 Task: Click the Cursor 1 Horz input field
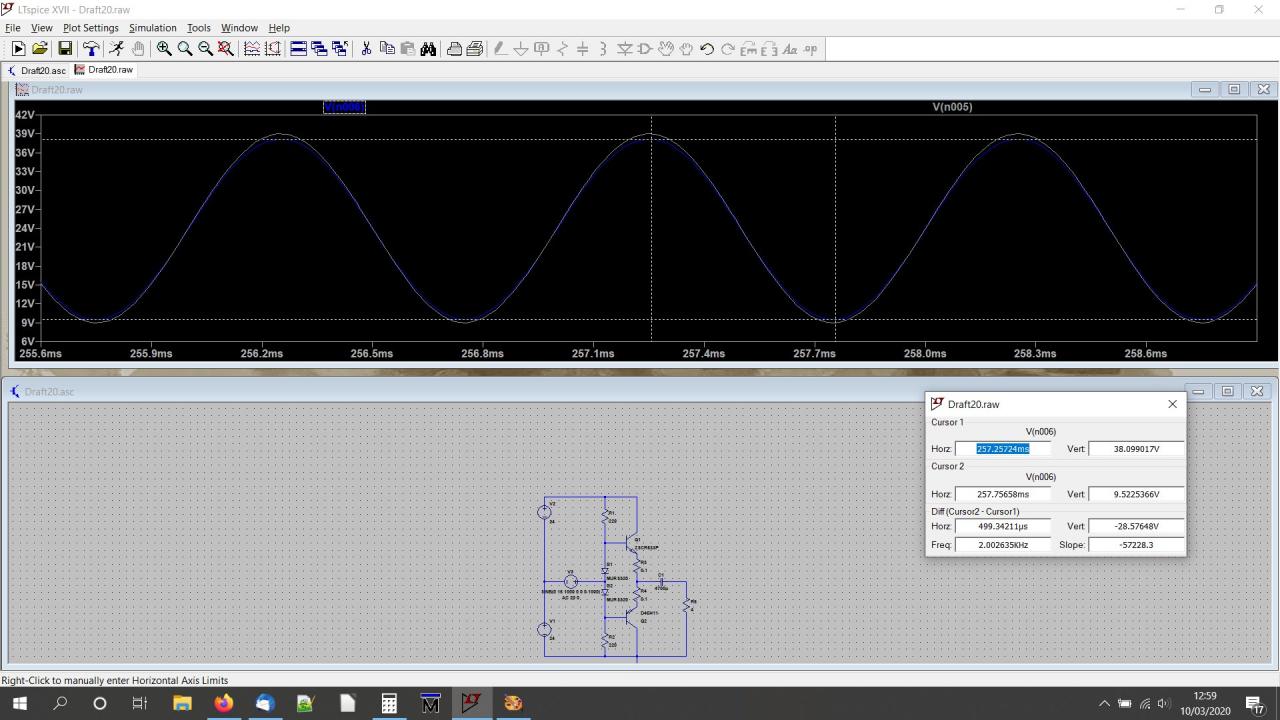[1003, 449]
